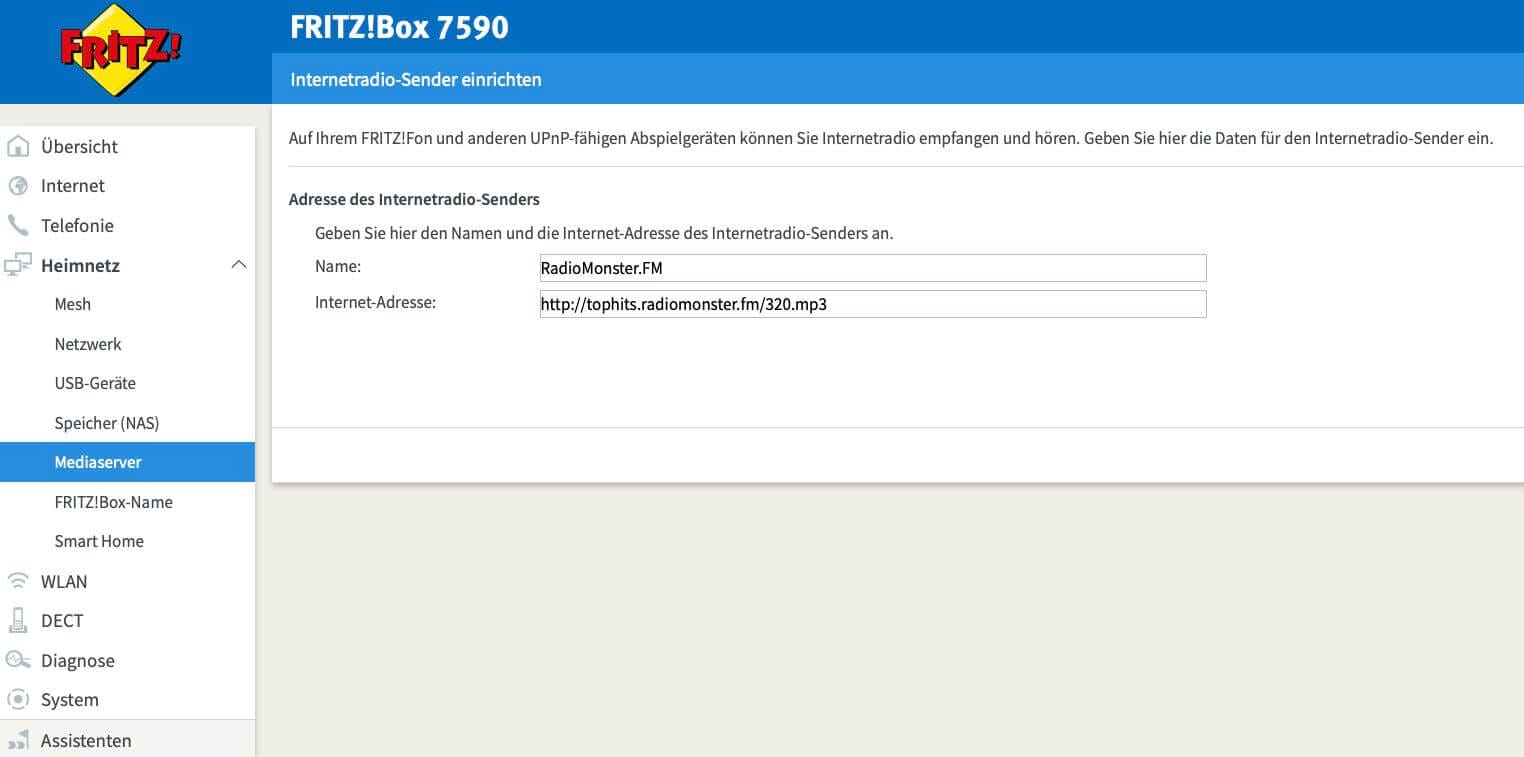
Task: Click the Internet-Adresse URL field
Action: click(871, 304)
